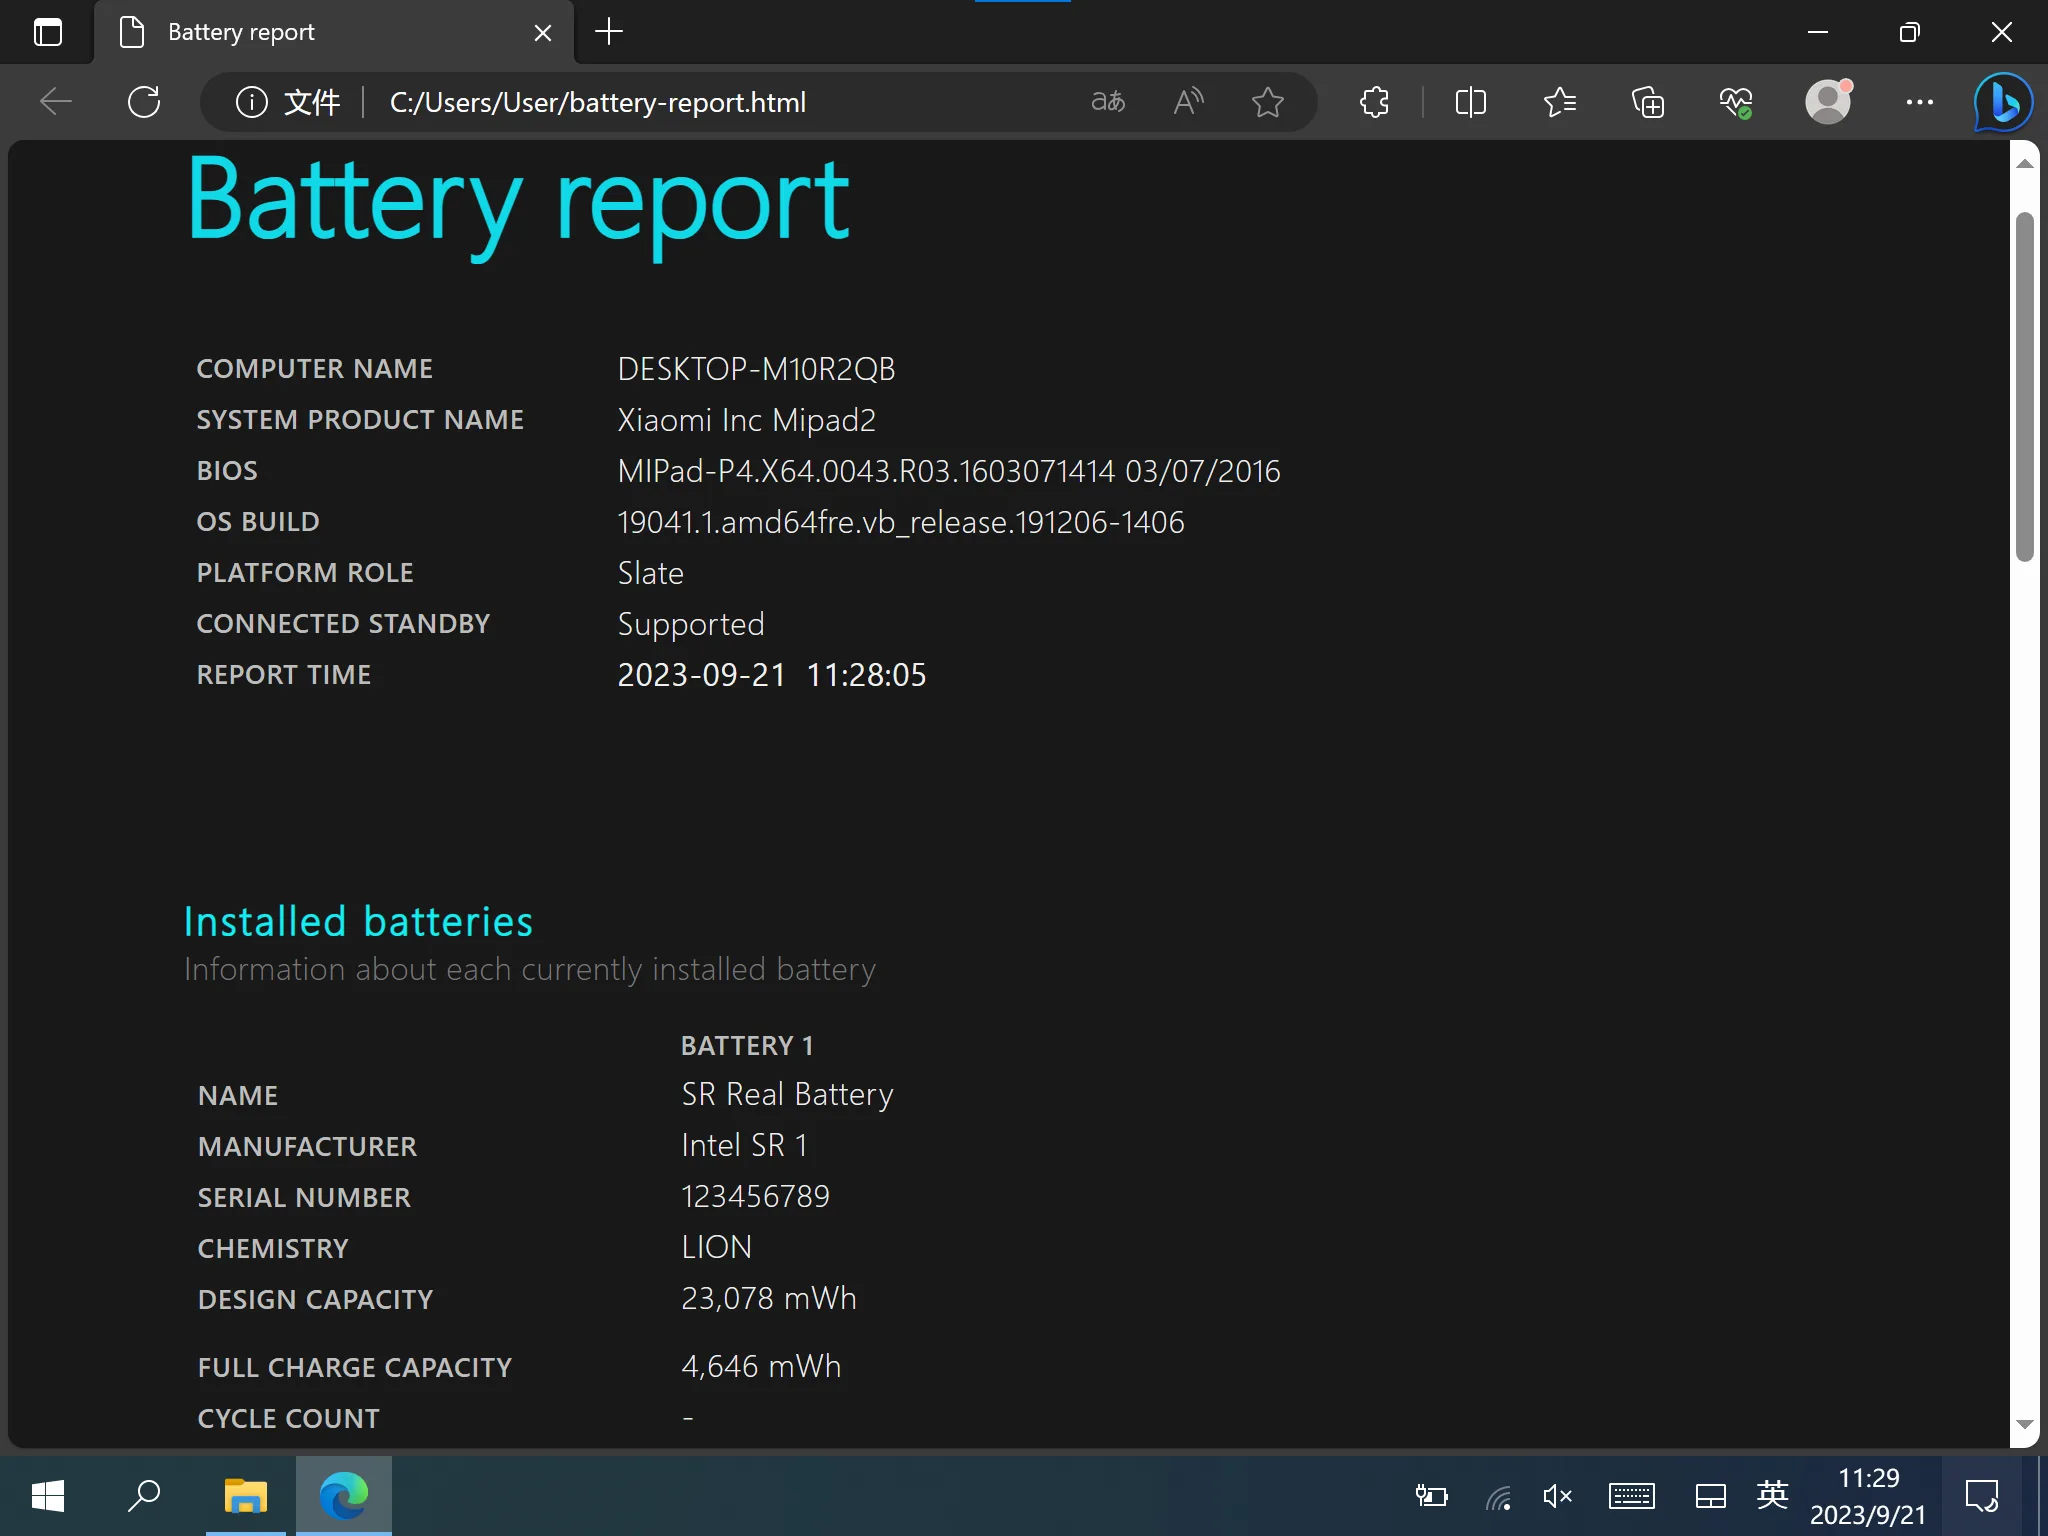Open network settings tray icon
Screen dimensions: 2048x1536
pyautogui.click(x=1497, y=1496)
